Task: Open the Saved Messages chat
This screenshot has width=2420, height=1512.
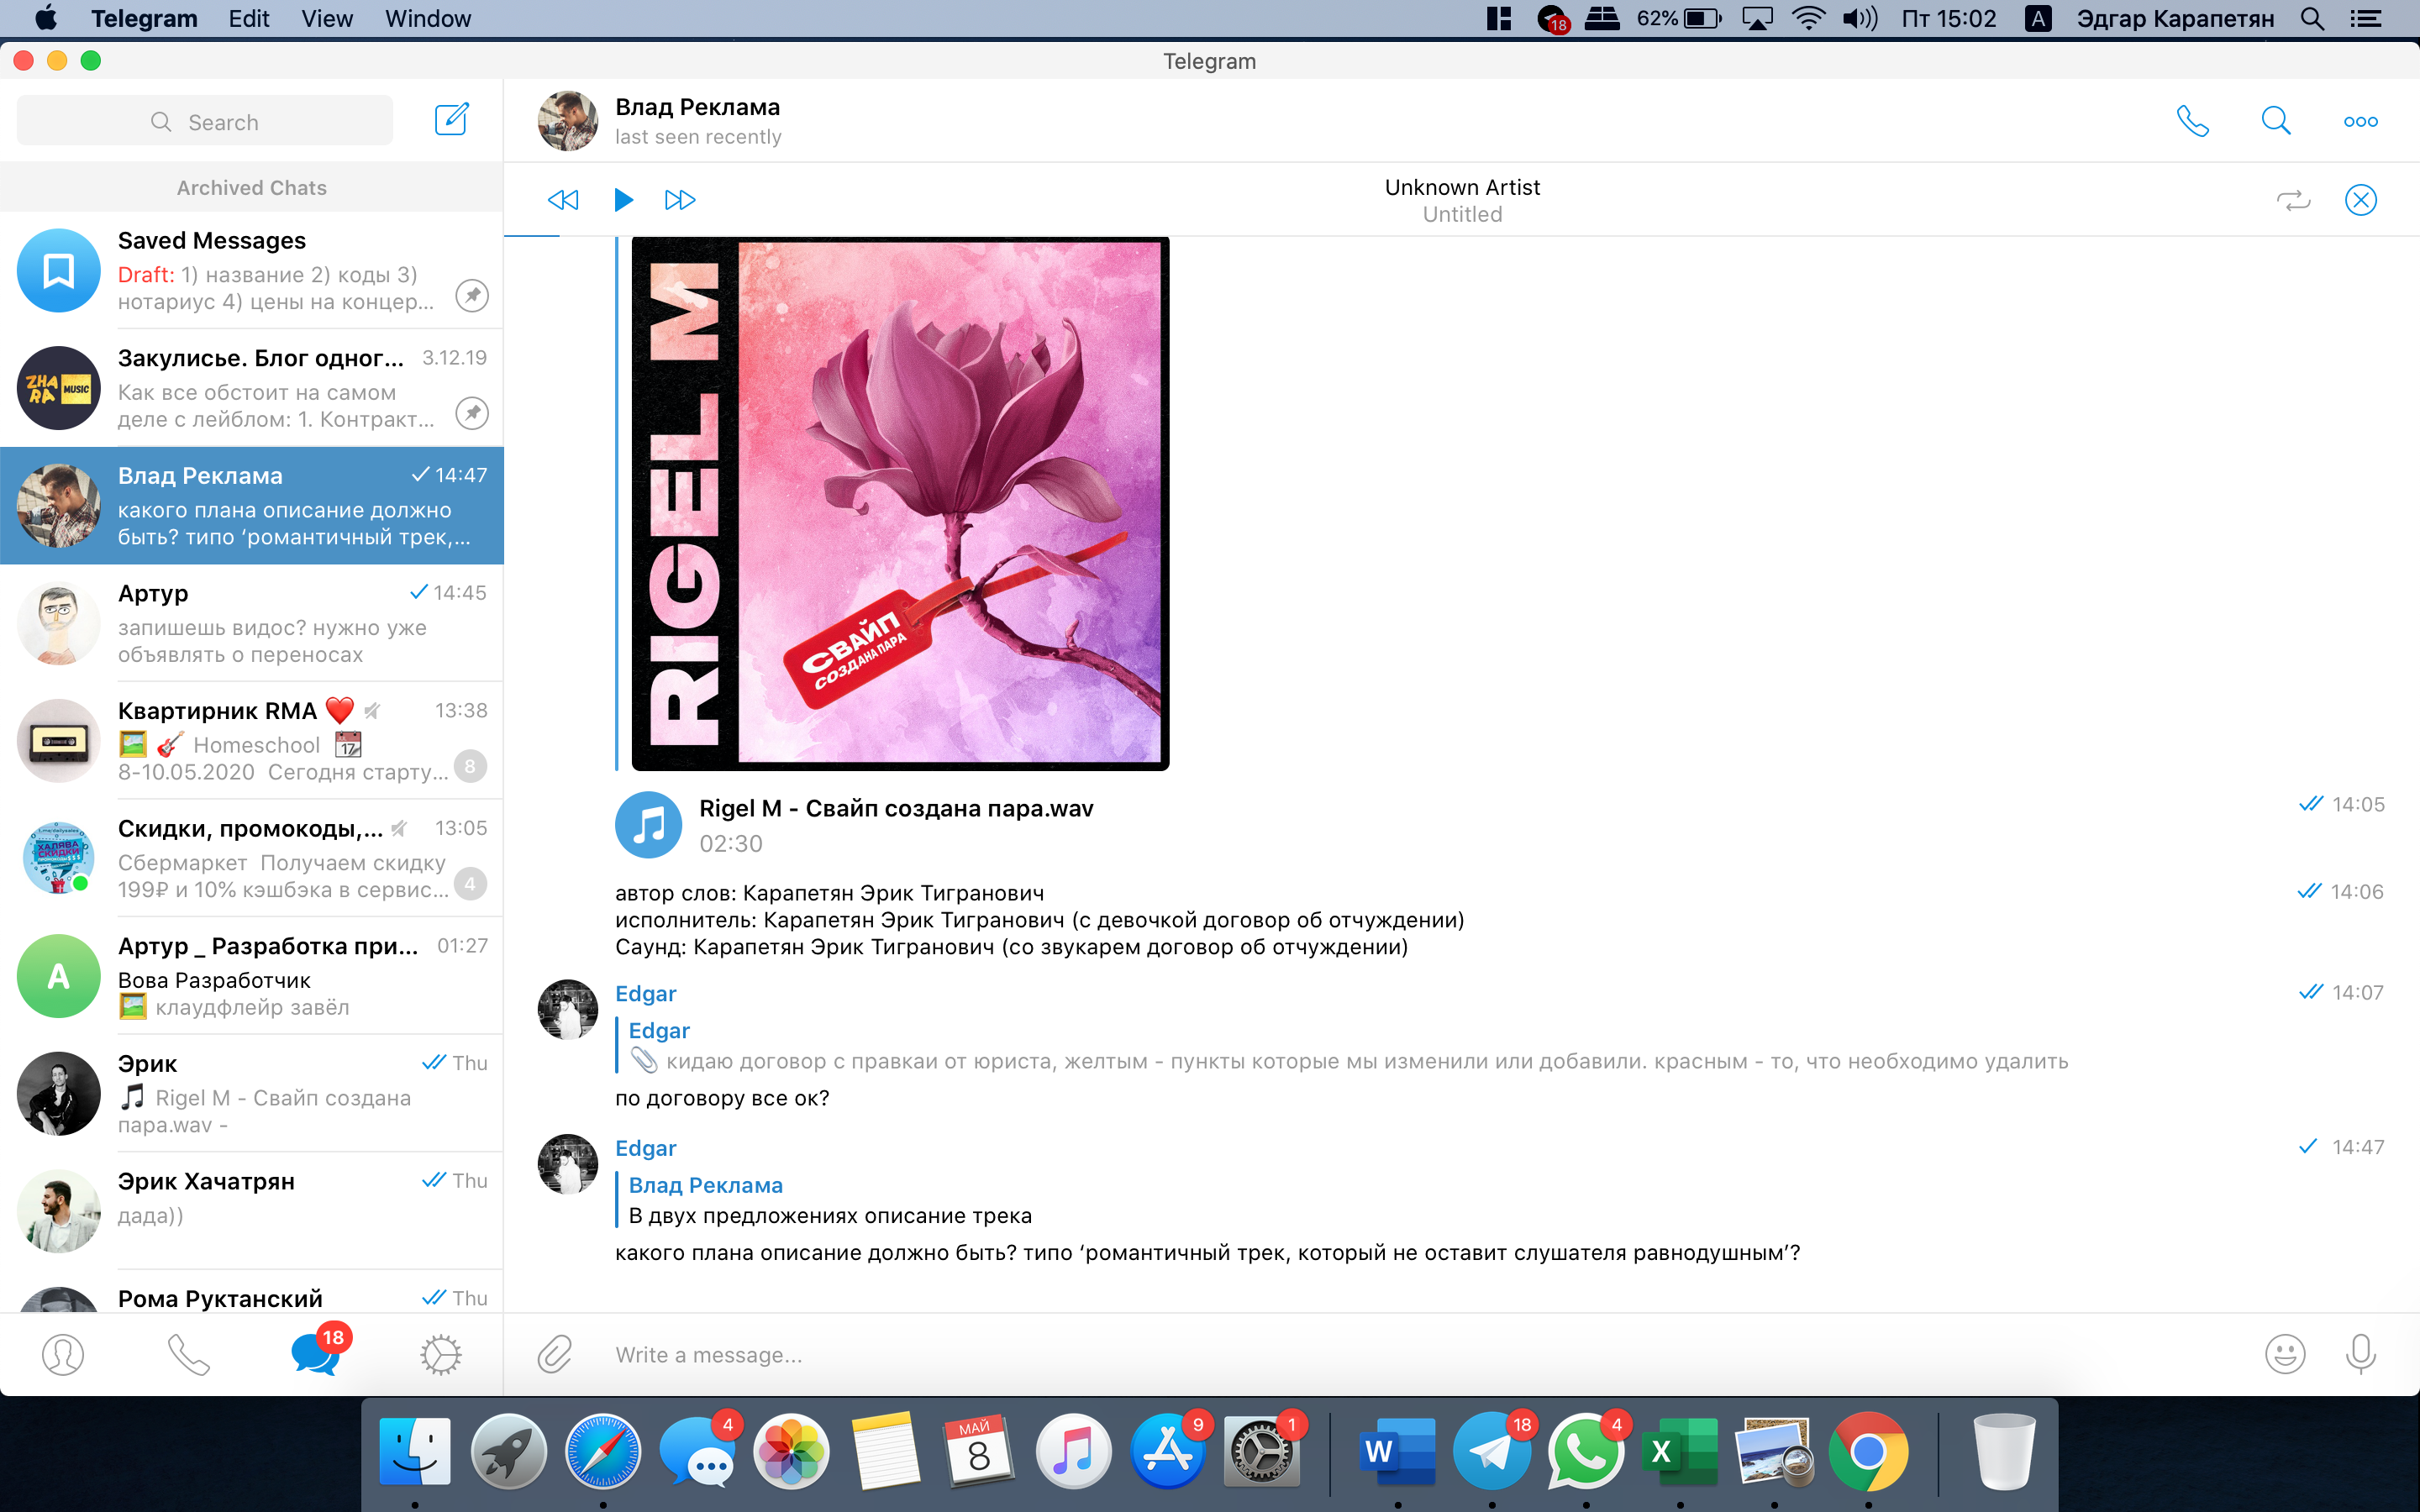Action: 252,270
